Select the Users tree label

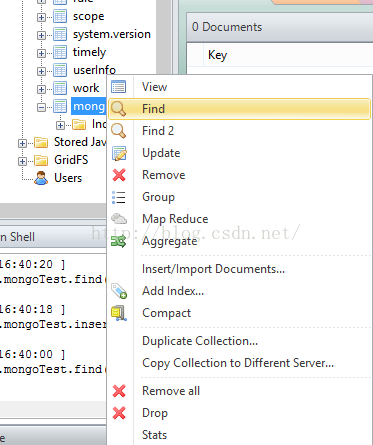68,178
